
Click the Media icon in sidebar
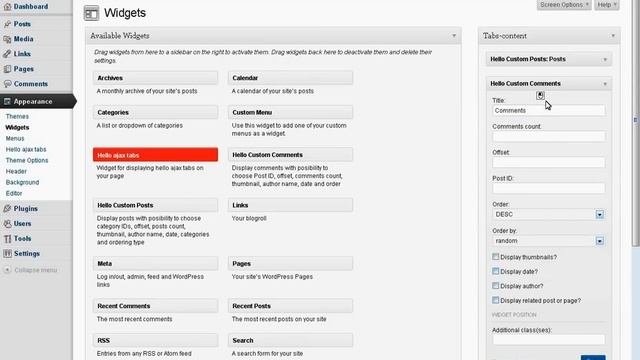point(7,39)
